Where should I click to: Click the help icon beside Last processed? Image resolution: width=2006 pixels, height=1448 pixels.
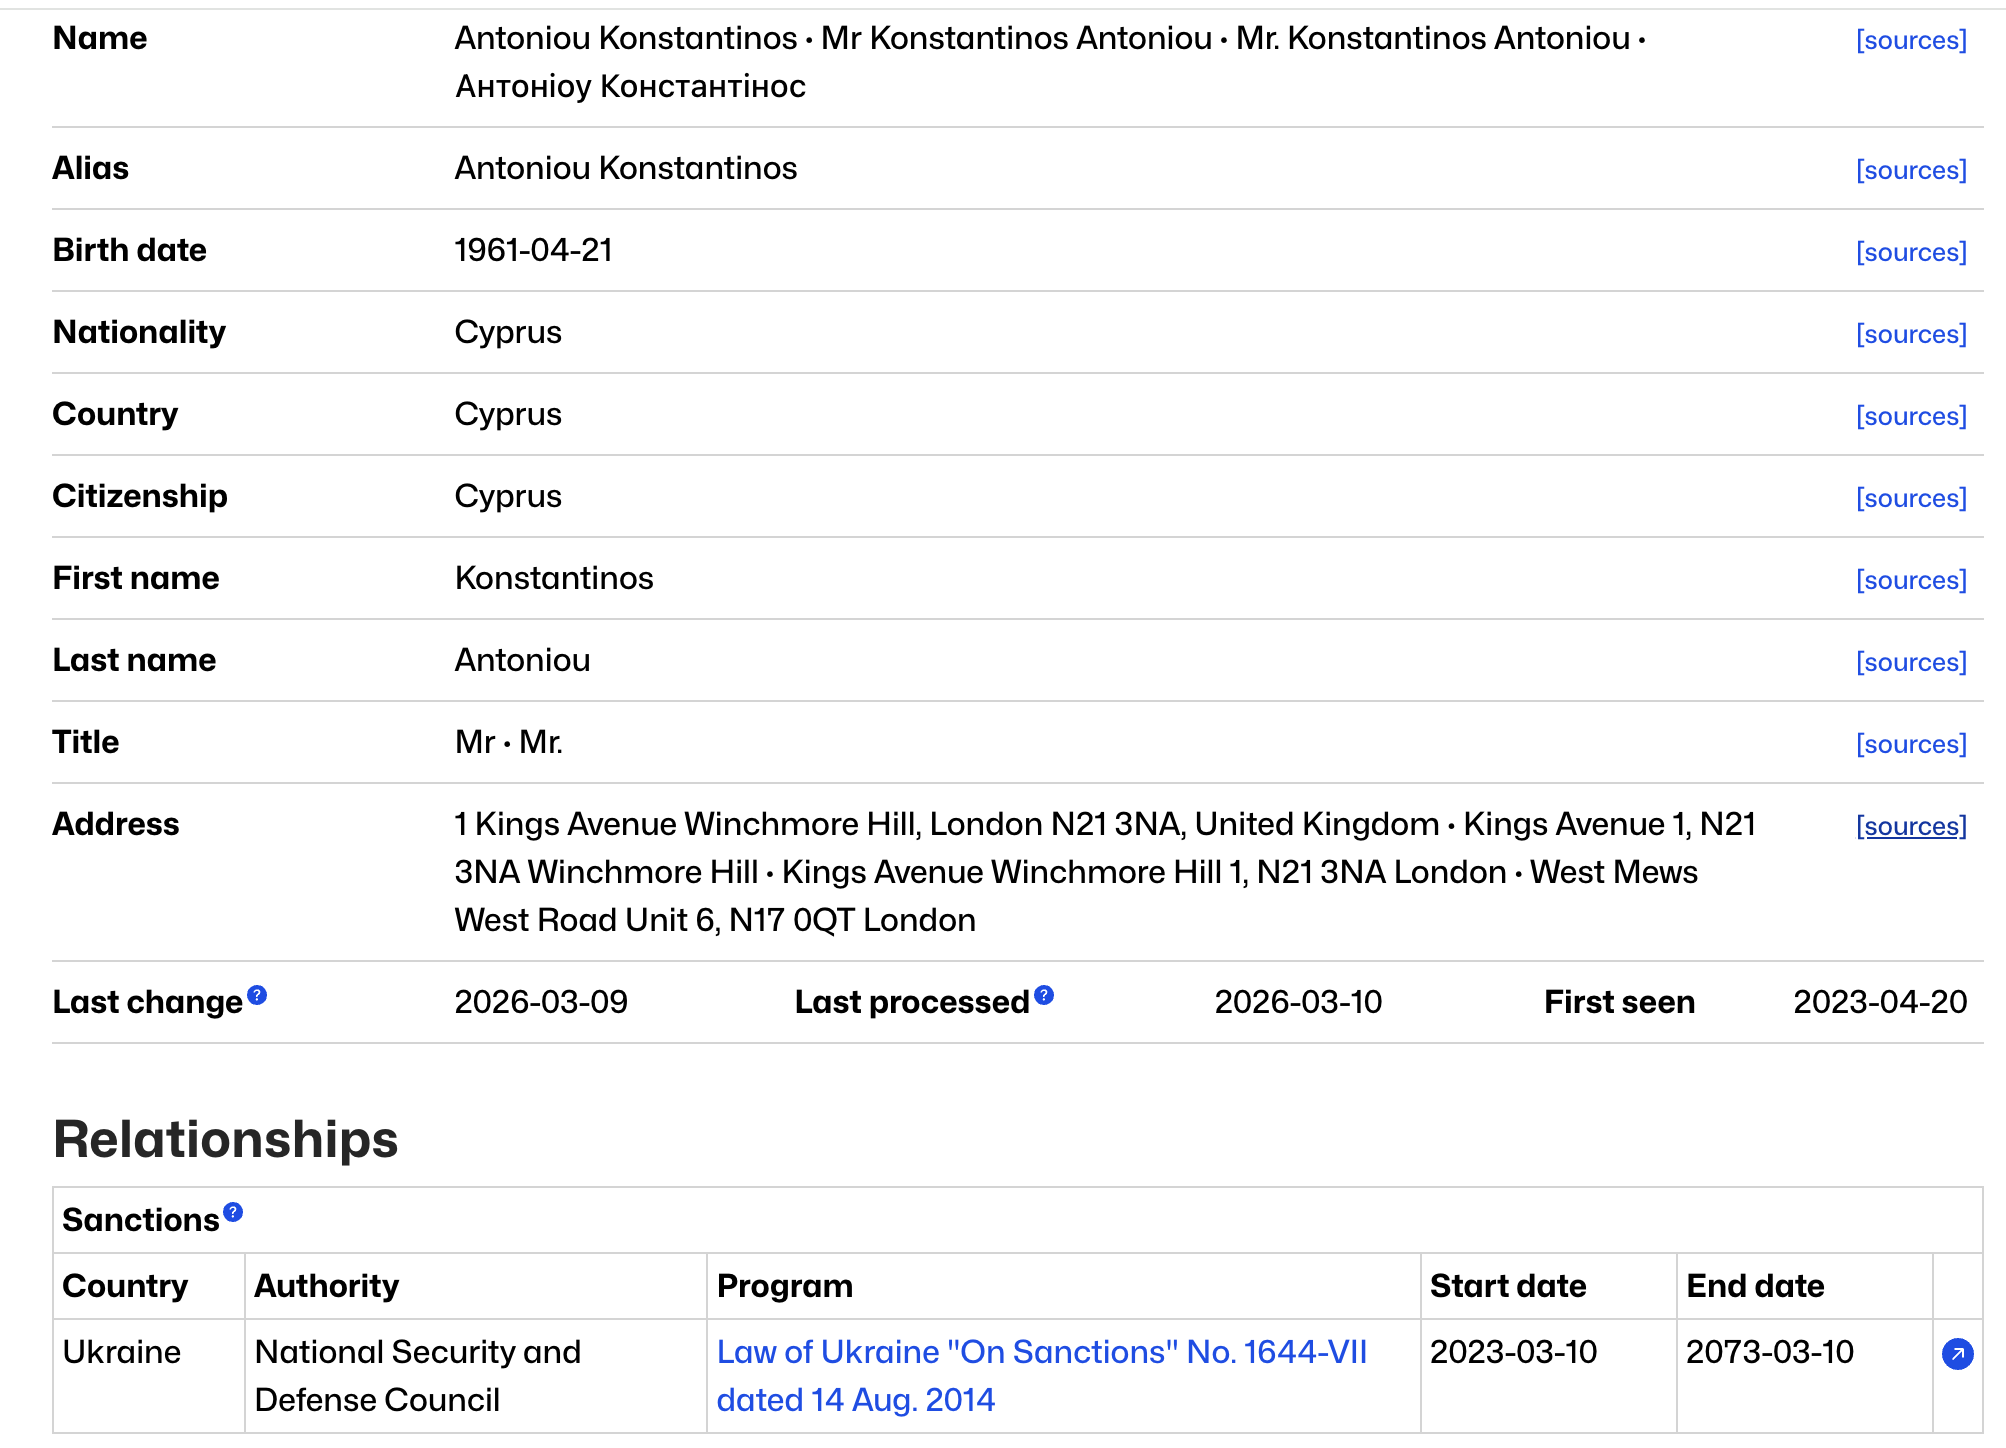tap(1044, 995)
